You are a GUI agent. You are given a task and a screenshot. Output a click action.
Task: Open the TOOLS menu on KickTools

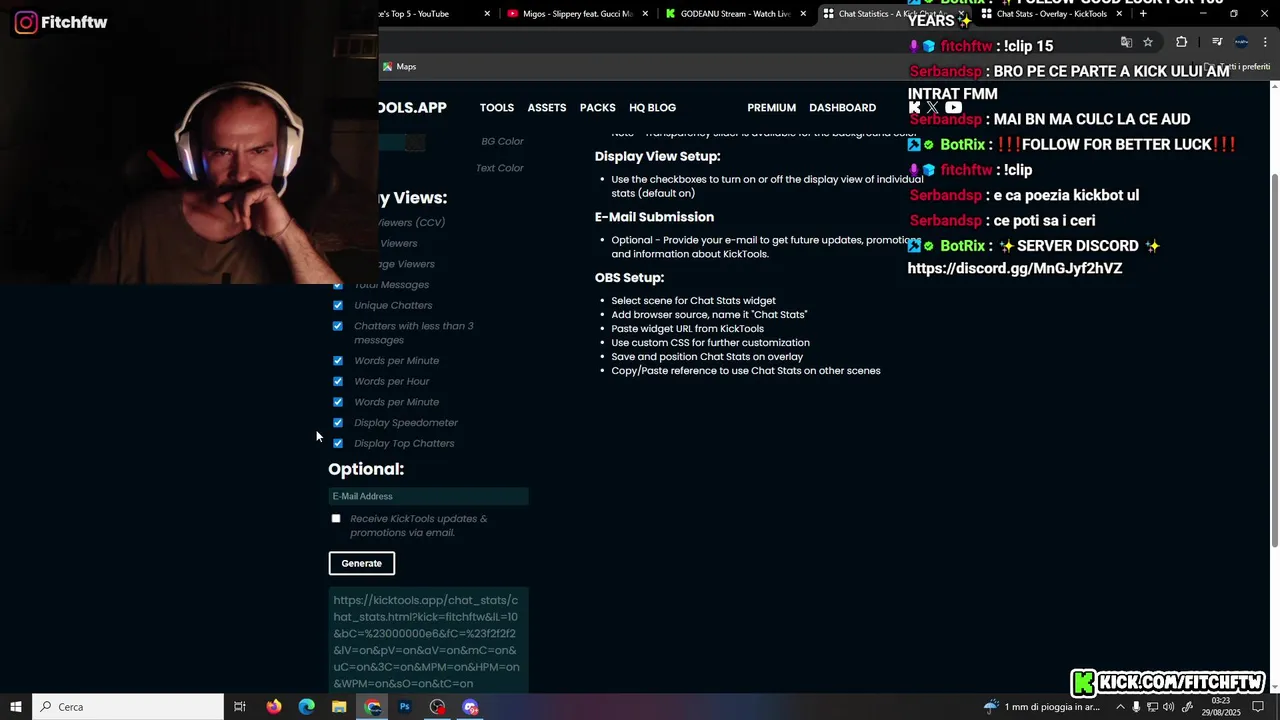(497, 108)
